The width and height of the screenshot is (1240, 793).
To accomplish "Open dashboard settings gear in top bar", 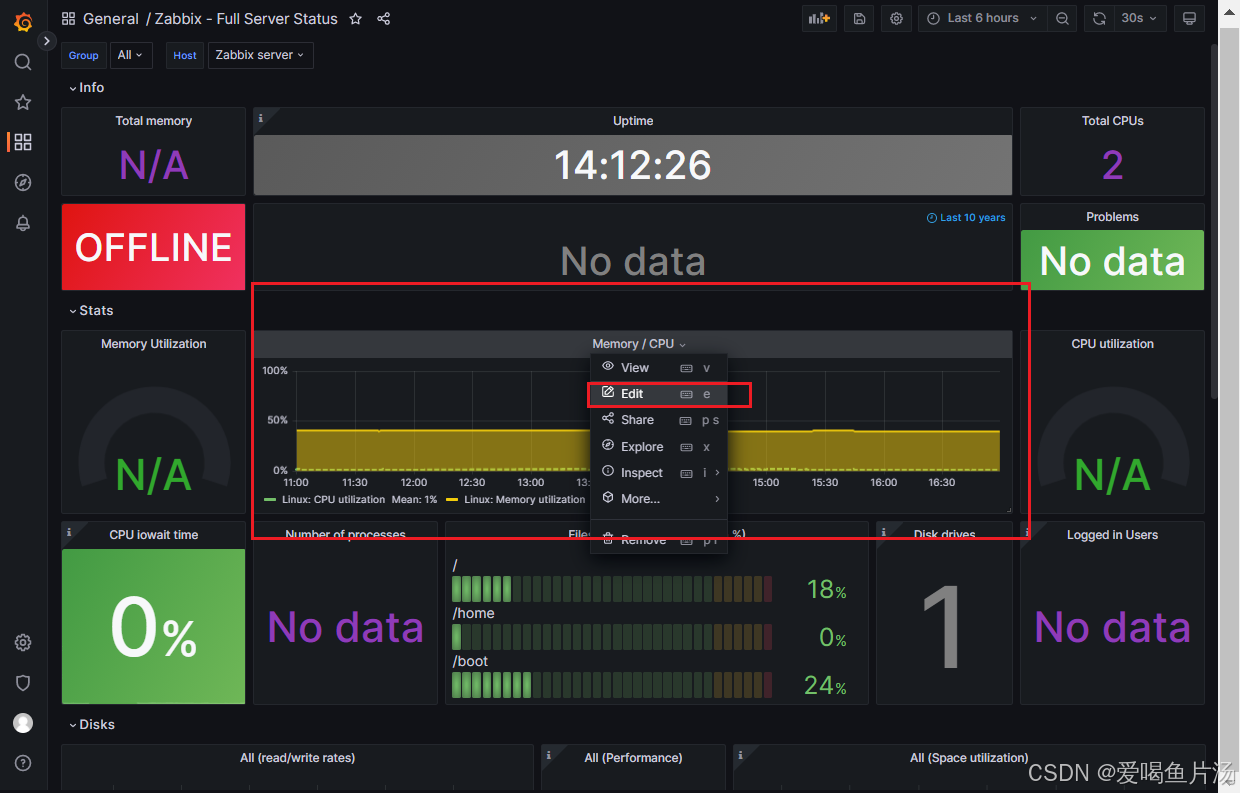I will 896,18.
